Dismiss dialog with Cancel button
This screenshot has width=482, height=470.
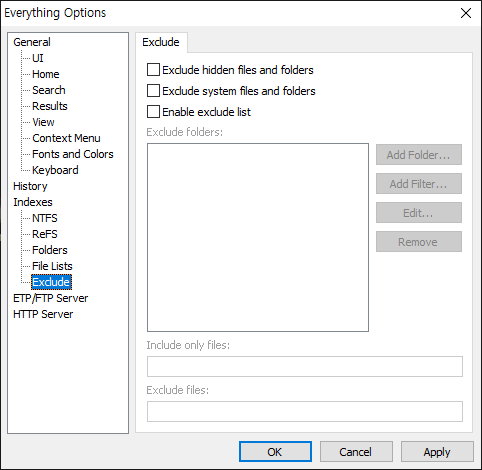pos(356,452)
